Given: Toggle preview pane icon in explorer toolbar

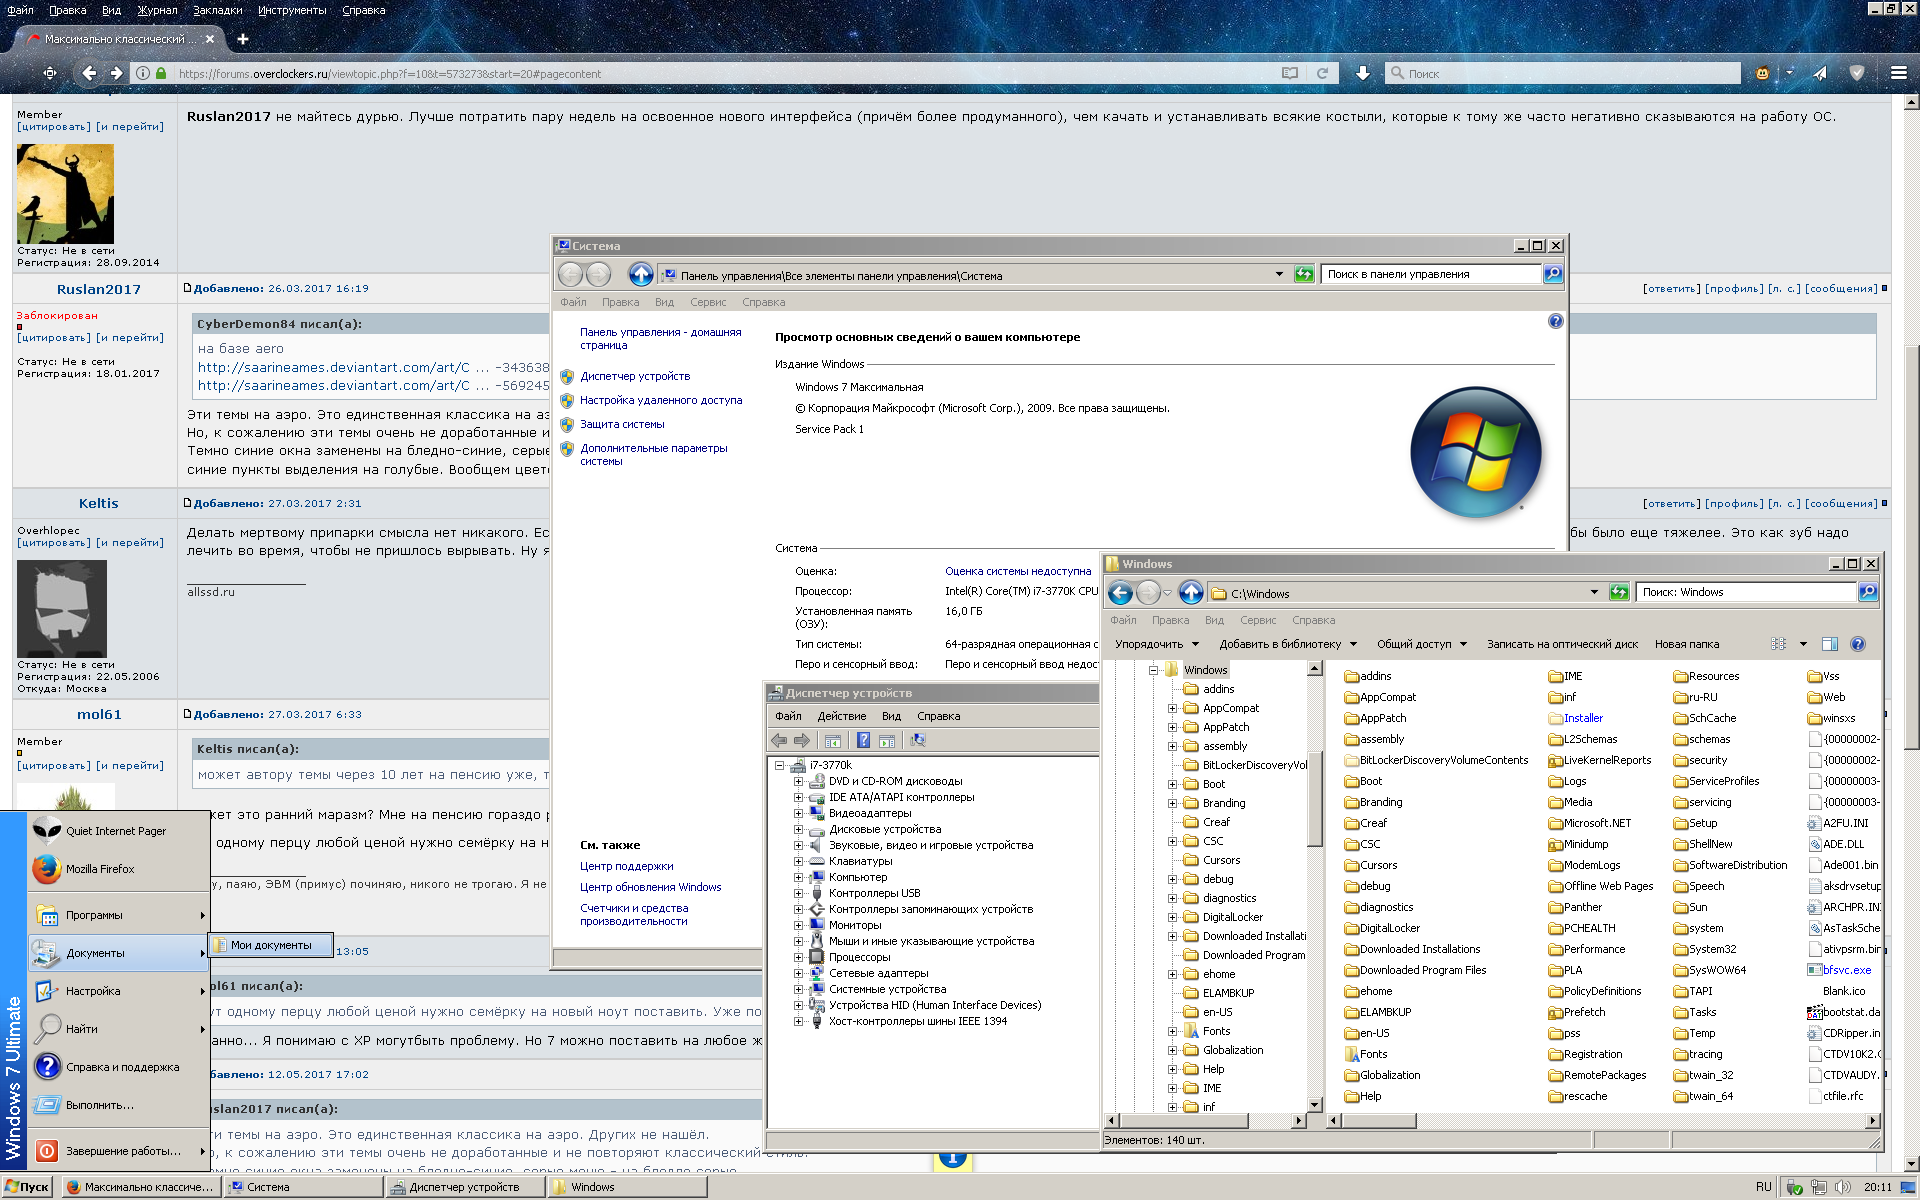Looking at the screenshot, I should click(1829, 644).
